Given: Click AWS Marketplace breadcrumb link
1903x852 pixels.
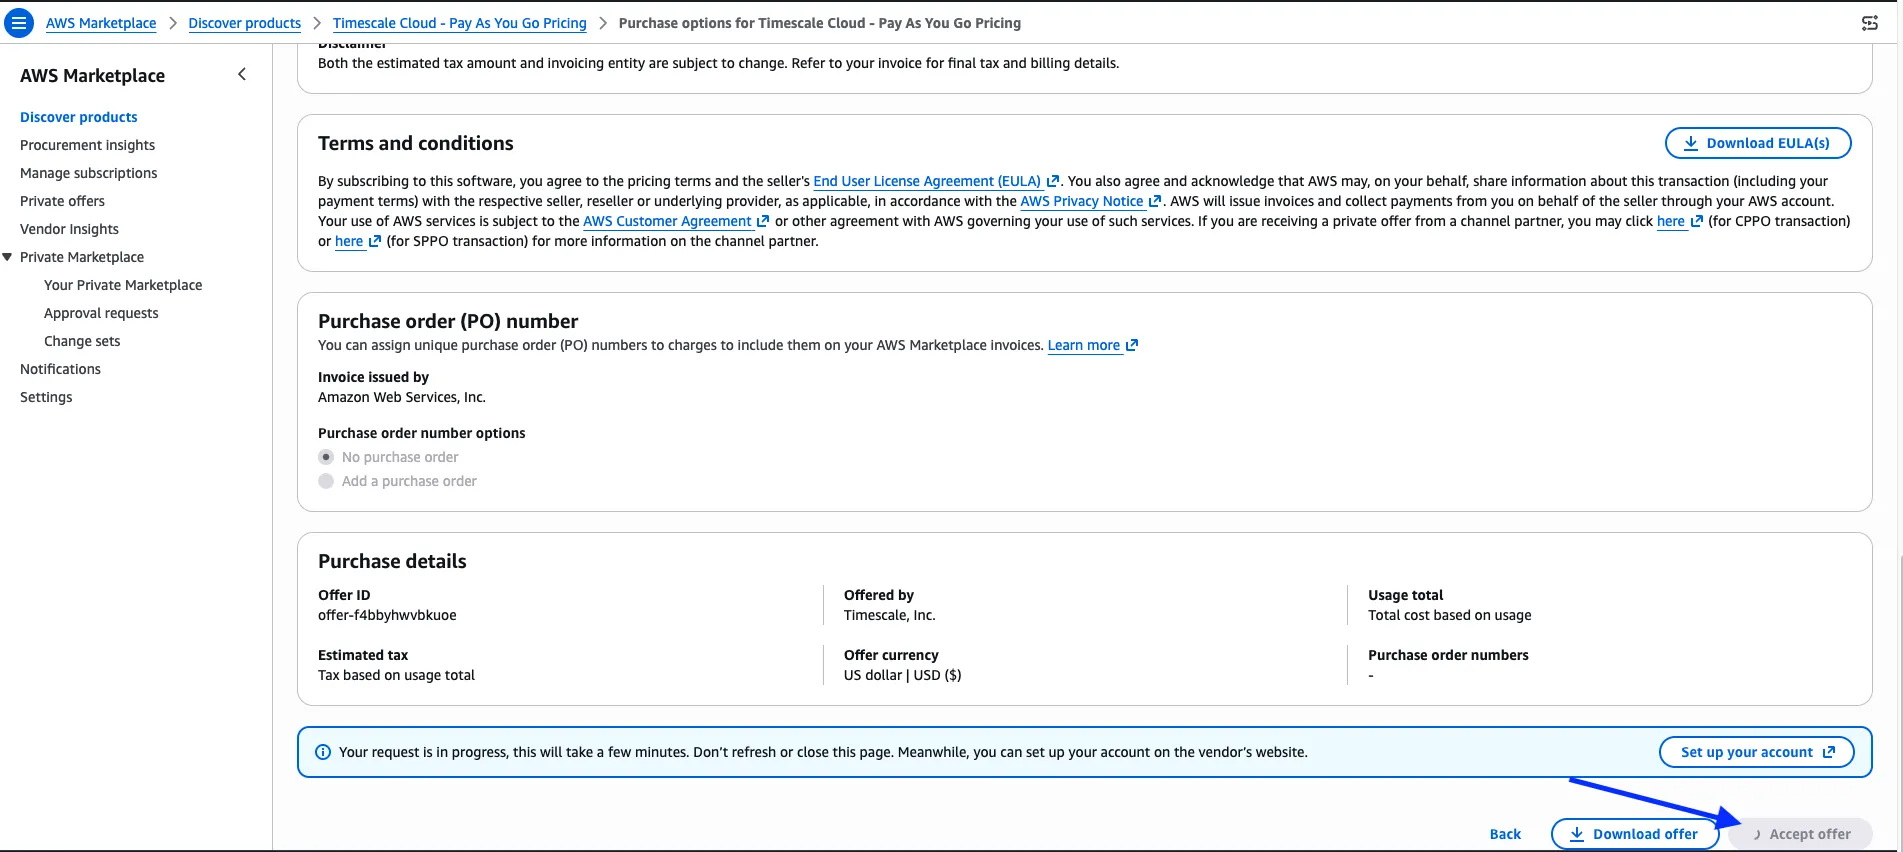Looking at the screenshot, I should point(101,23).
